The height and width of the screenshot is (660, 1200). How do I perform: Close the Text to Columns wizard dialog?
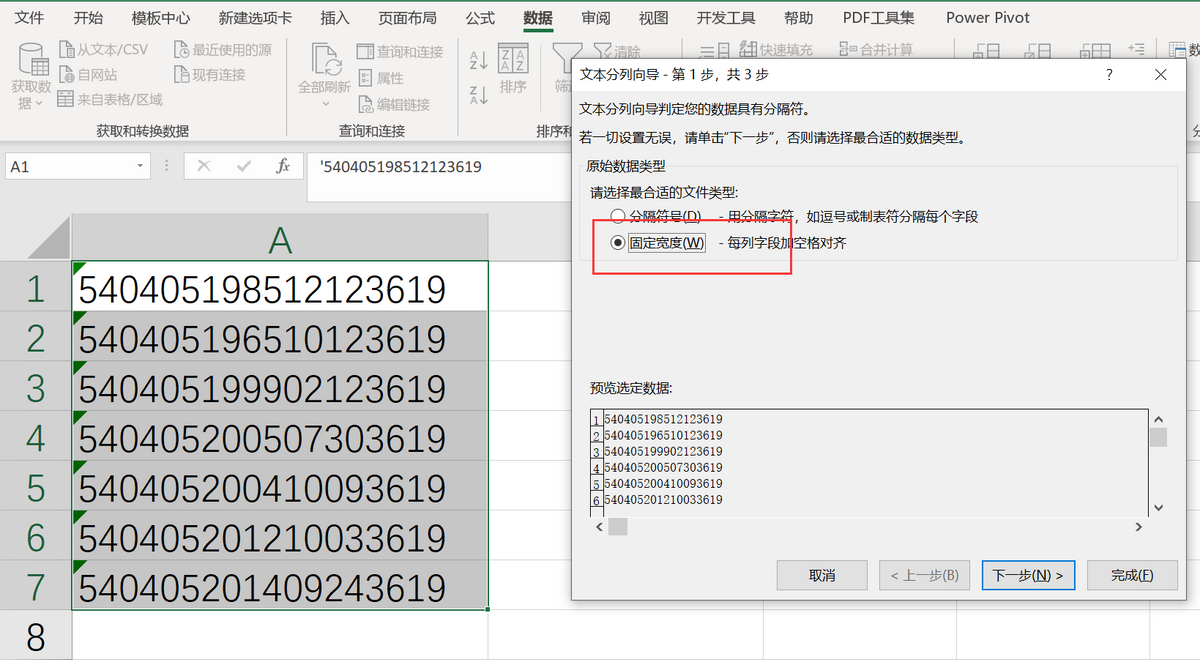1160,75
